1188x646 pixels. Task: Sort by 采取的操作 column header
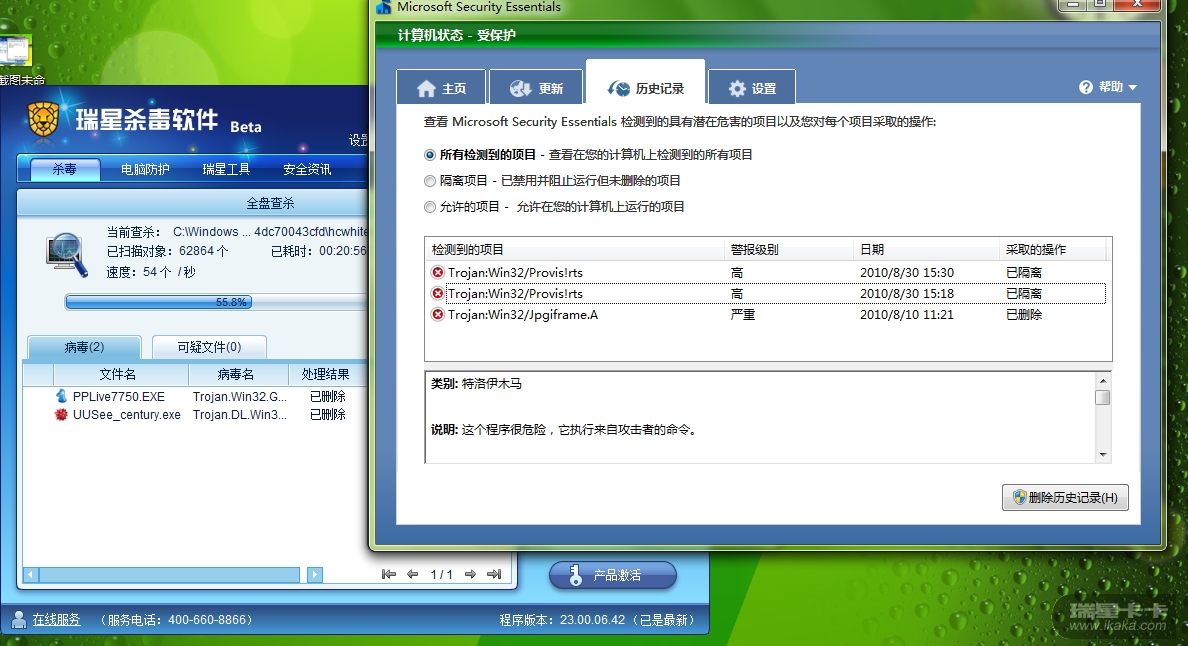click(x=1052, y=249)
